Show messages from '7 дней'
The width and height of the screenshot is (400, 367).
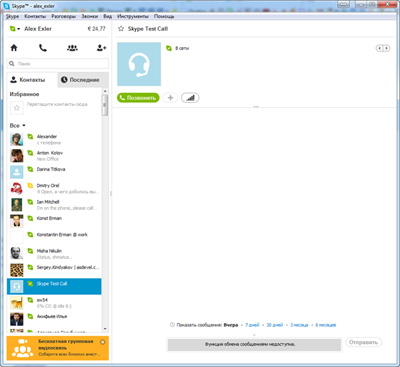[x=252, y=325]
